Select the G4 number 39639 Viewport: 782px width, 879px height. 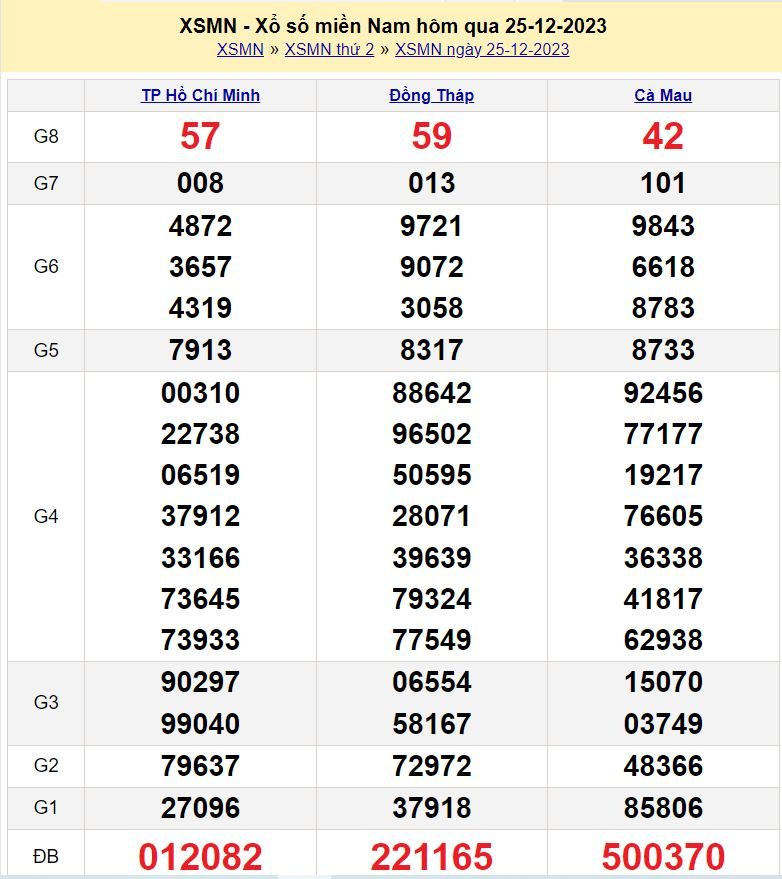click(432, 558)
